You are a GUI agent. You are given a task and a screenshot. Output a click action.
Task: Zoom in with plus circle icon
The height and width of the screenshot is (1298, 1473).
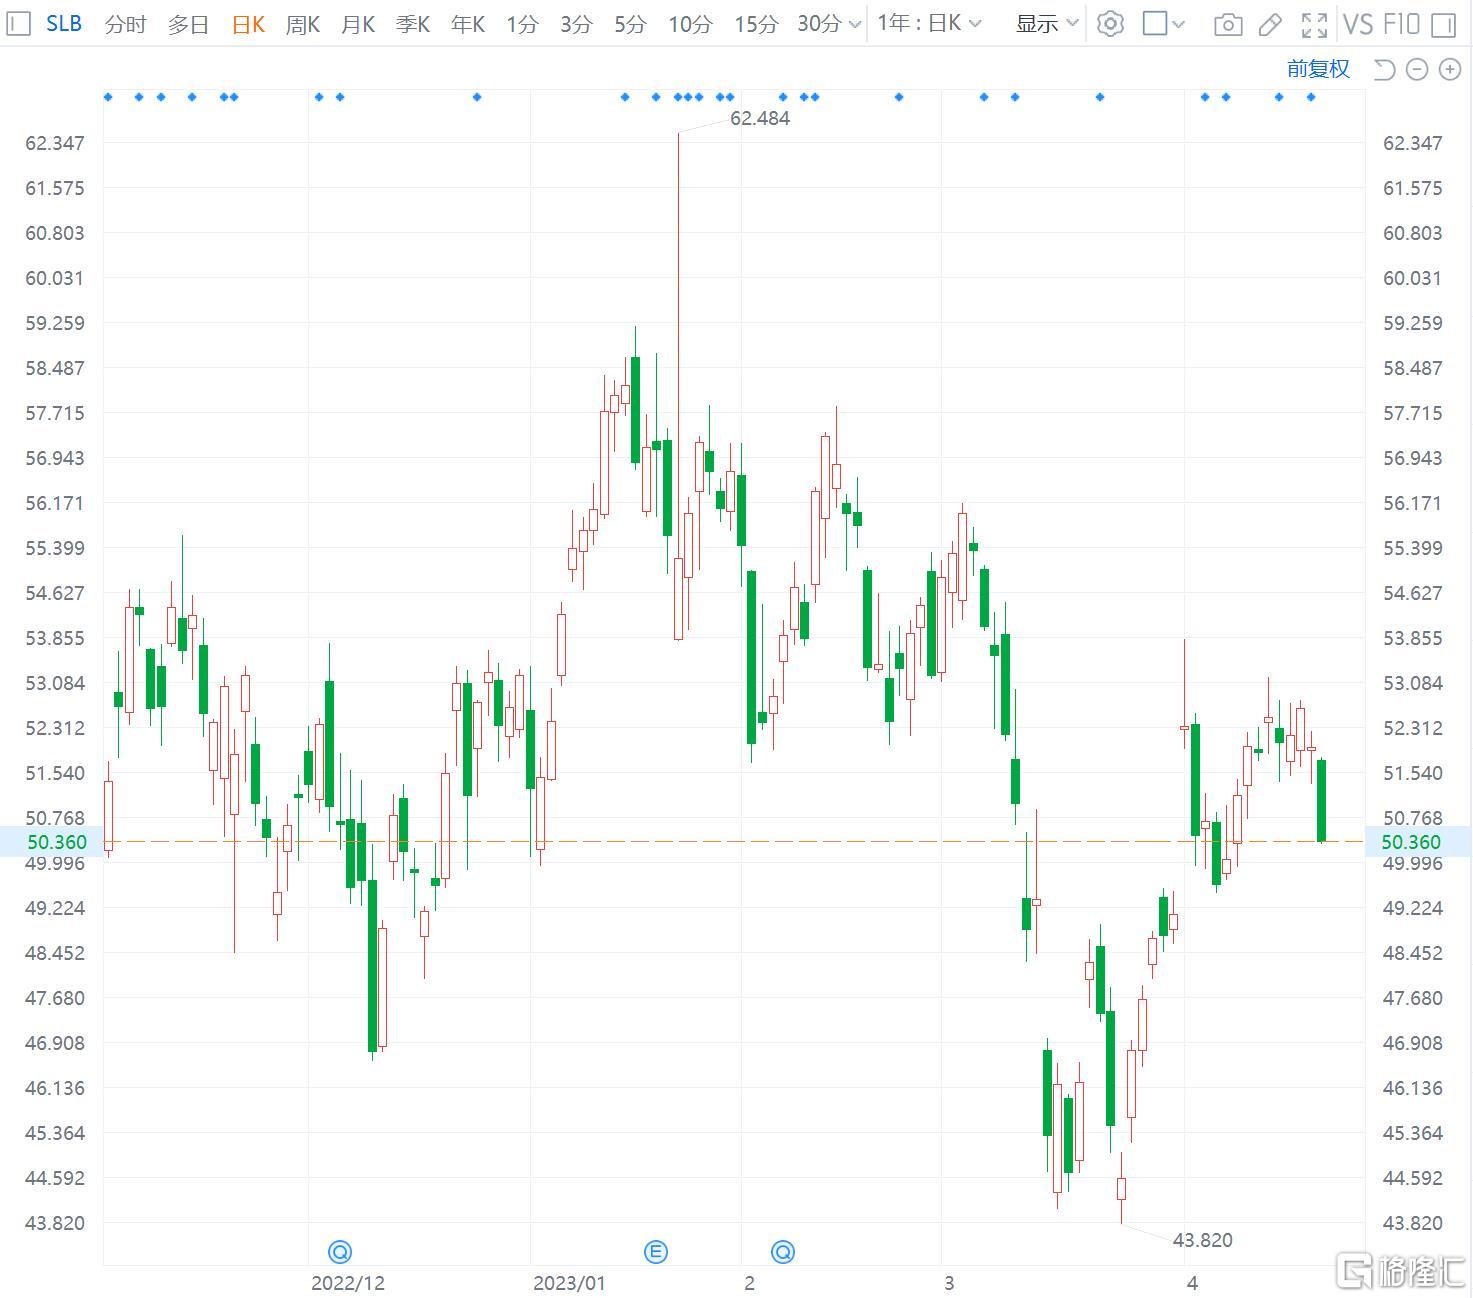click(1450, 69)
